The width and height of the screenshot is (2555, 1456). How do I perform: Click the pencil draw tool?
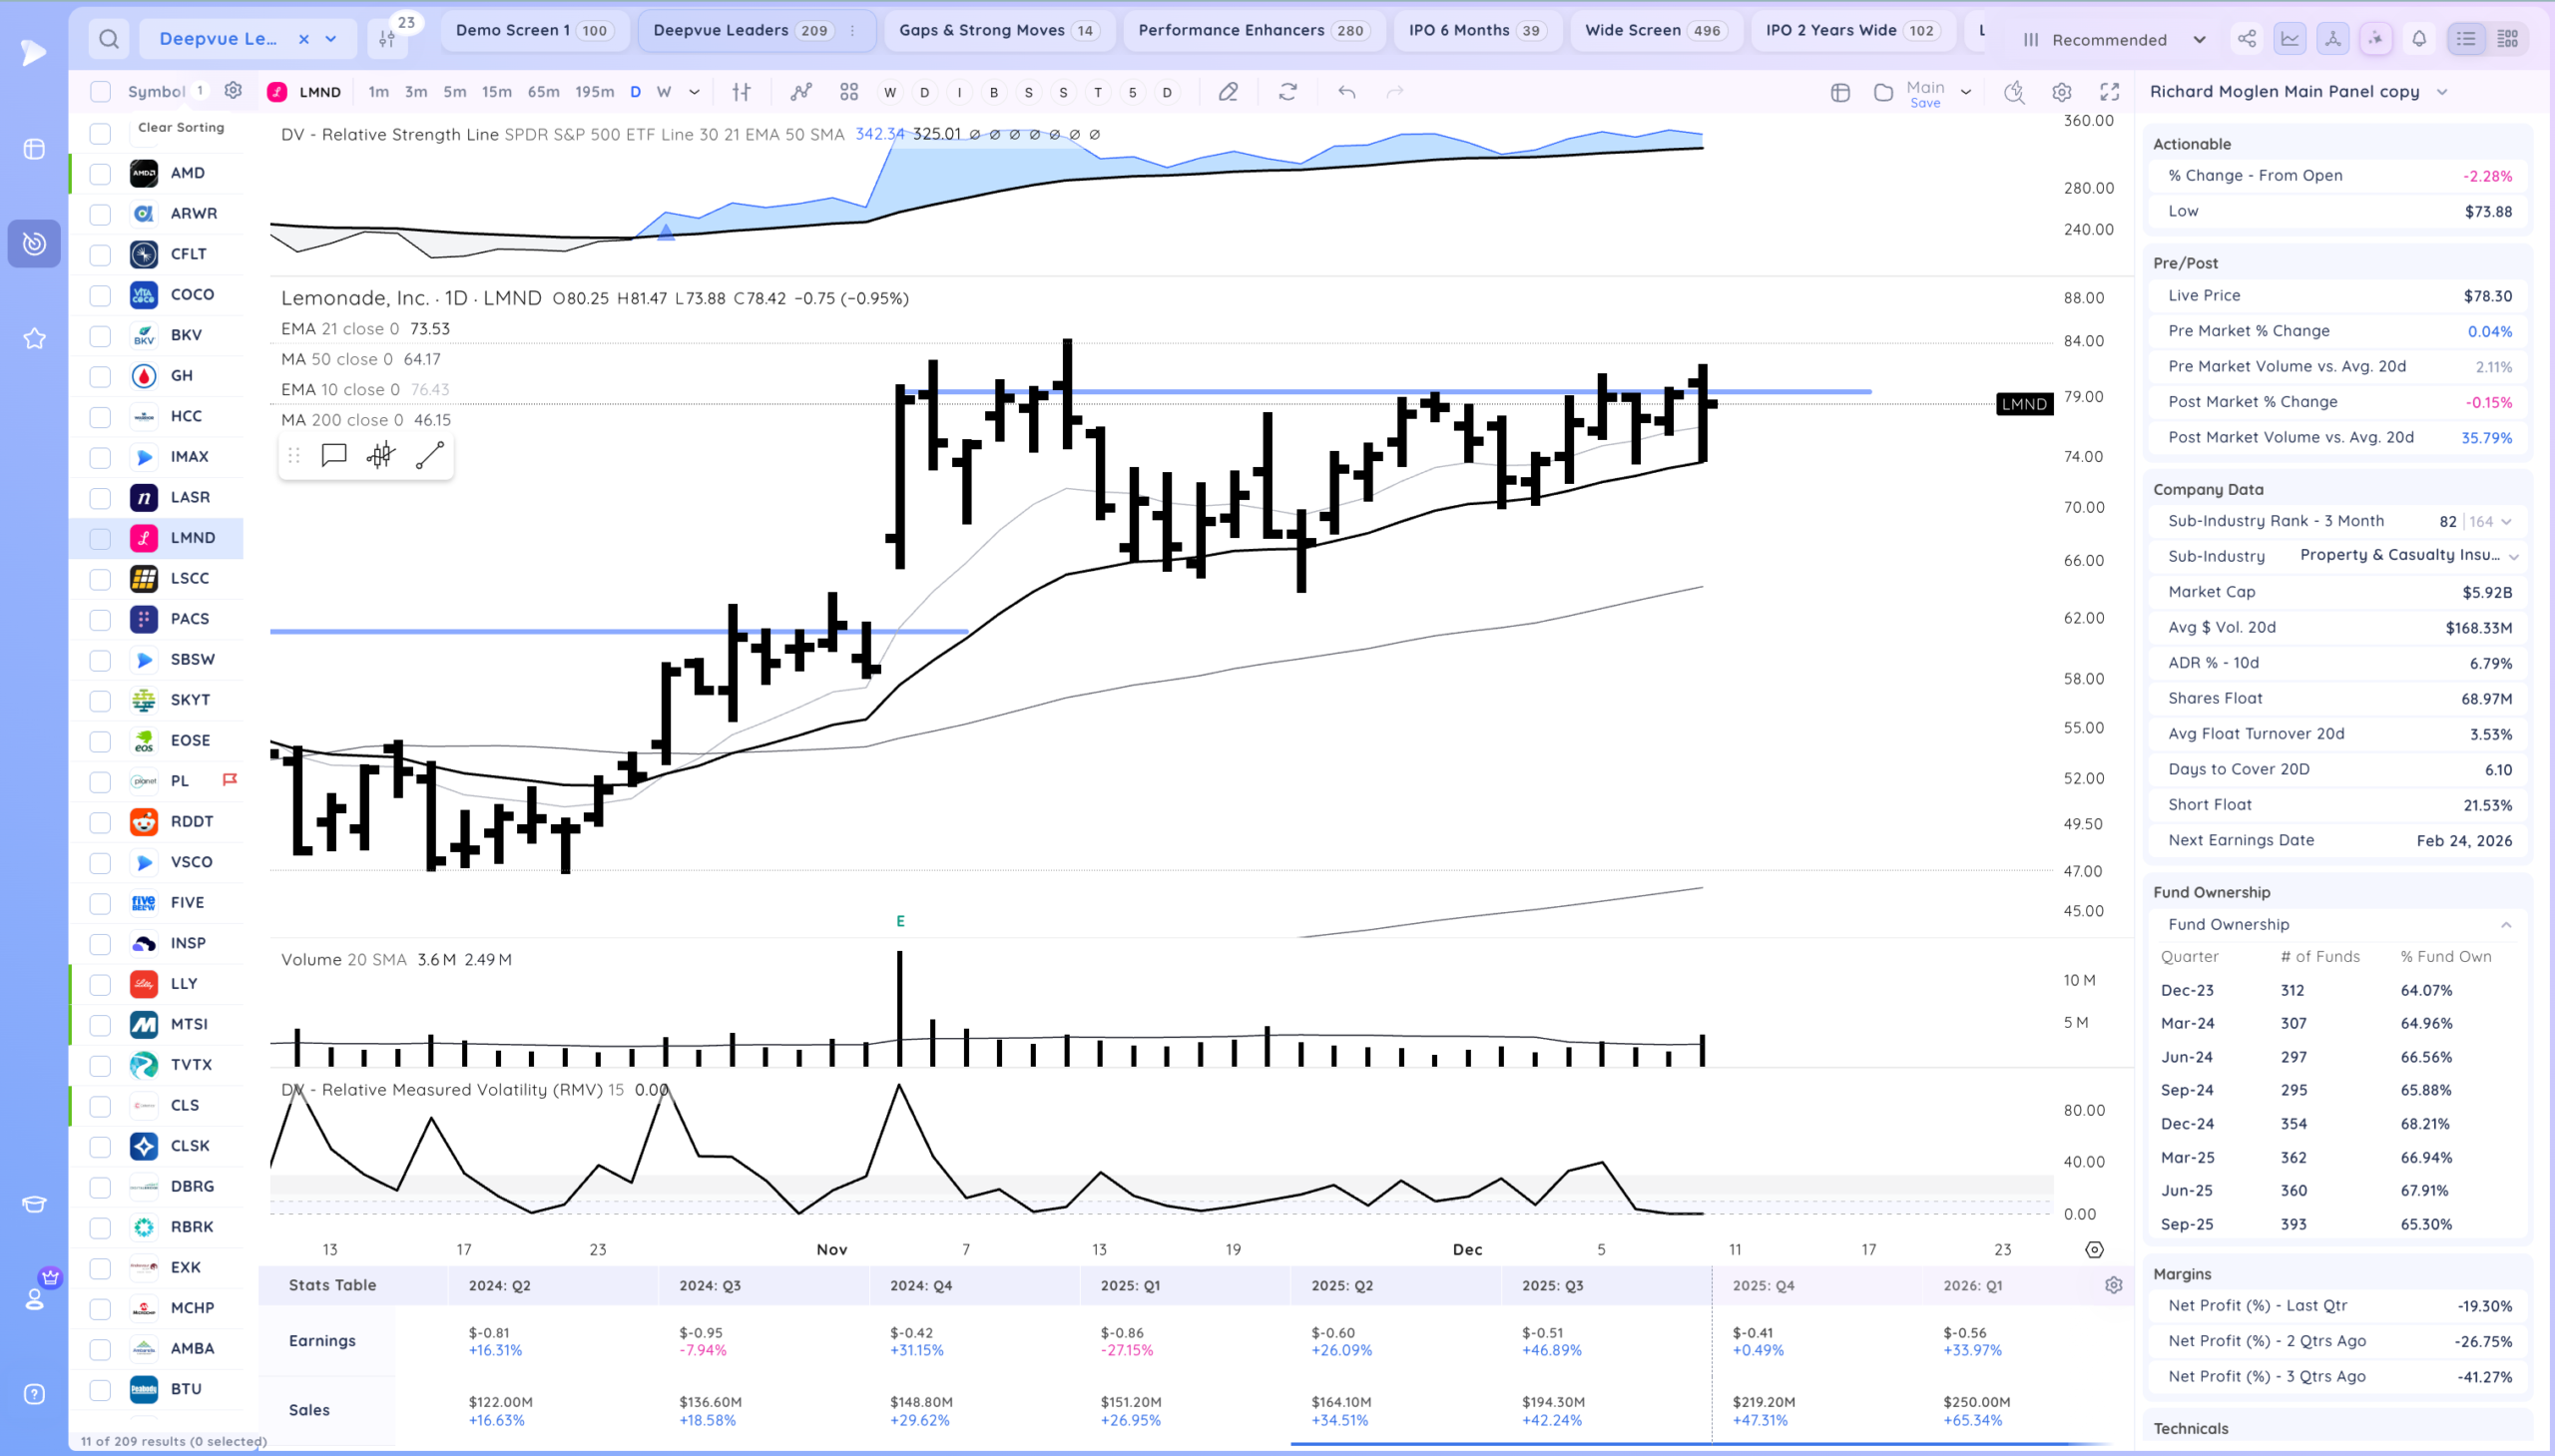click(x=1228, y=92)
